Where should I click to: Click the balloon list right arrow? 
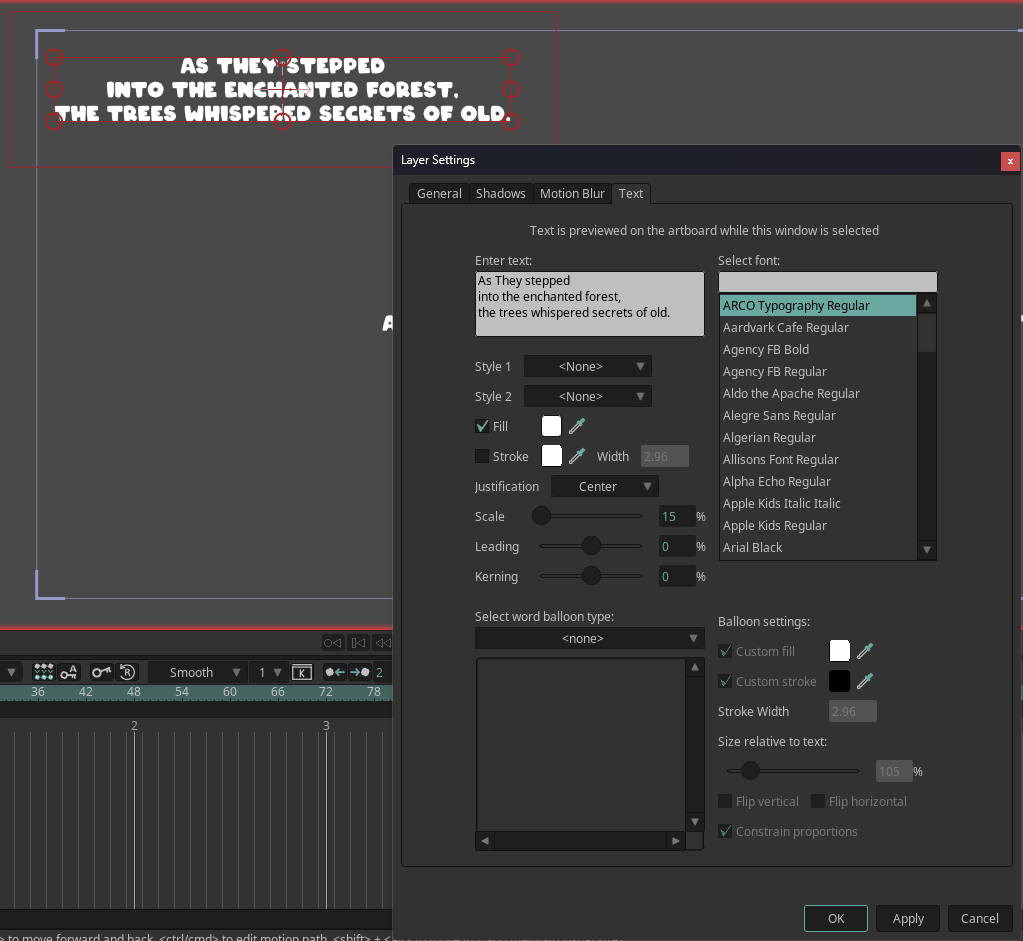pyautogui.click(x=676, y=841)
